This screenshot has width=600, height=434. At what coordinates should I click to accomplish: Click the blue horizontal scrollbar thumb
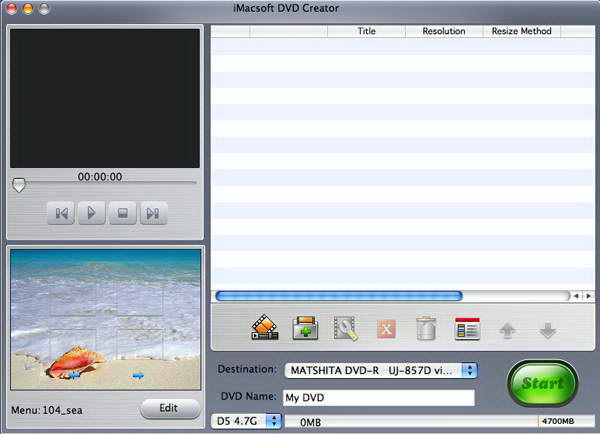click(339, 296)
